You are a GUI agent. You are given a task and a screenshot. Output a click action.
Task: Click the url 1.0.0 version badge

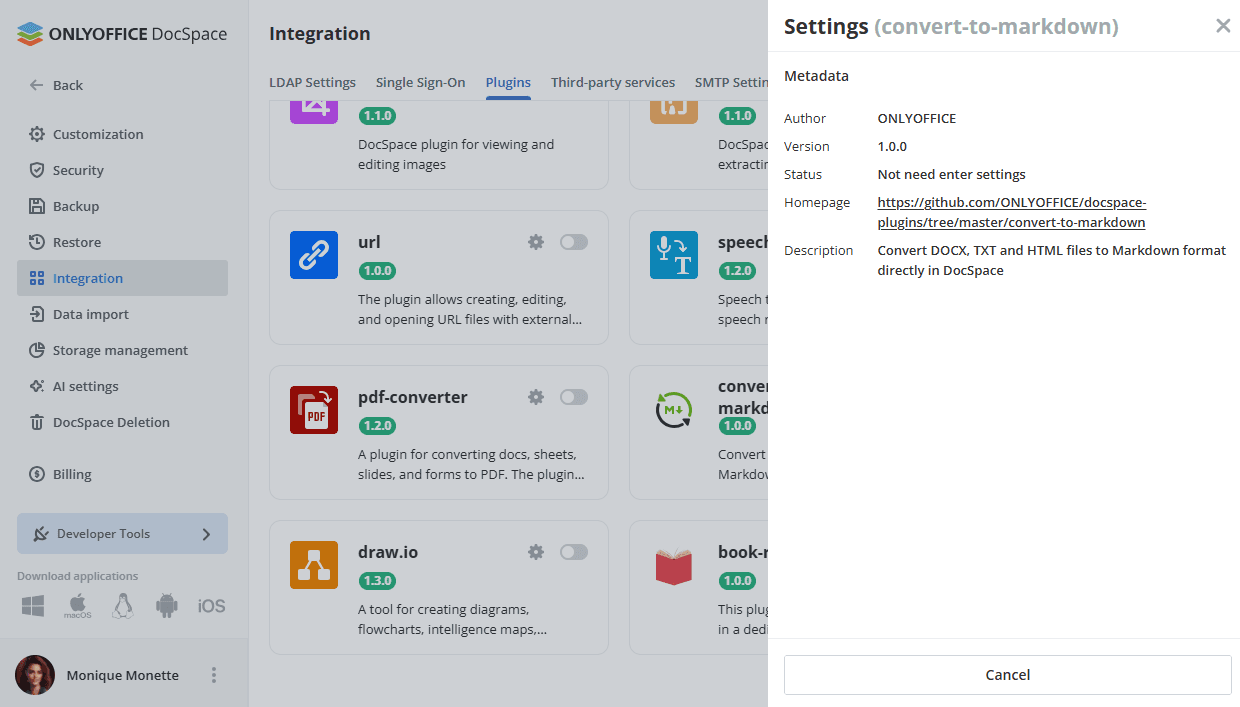click(377, 270)
